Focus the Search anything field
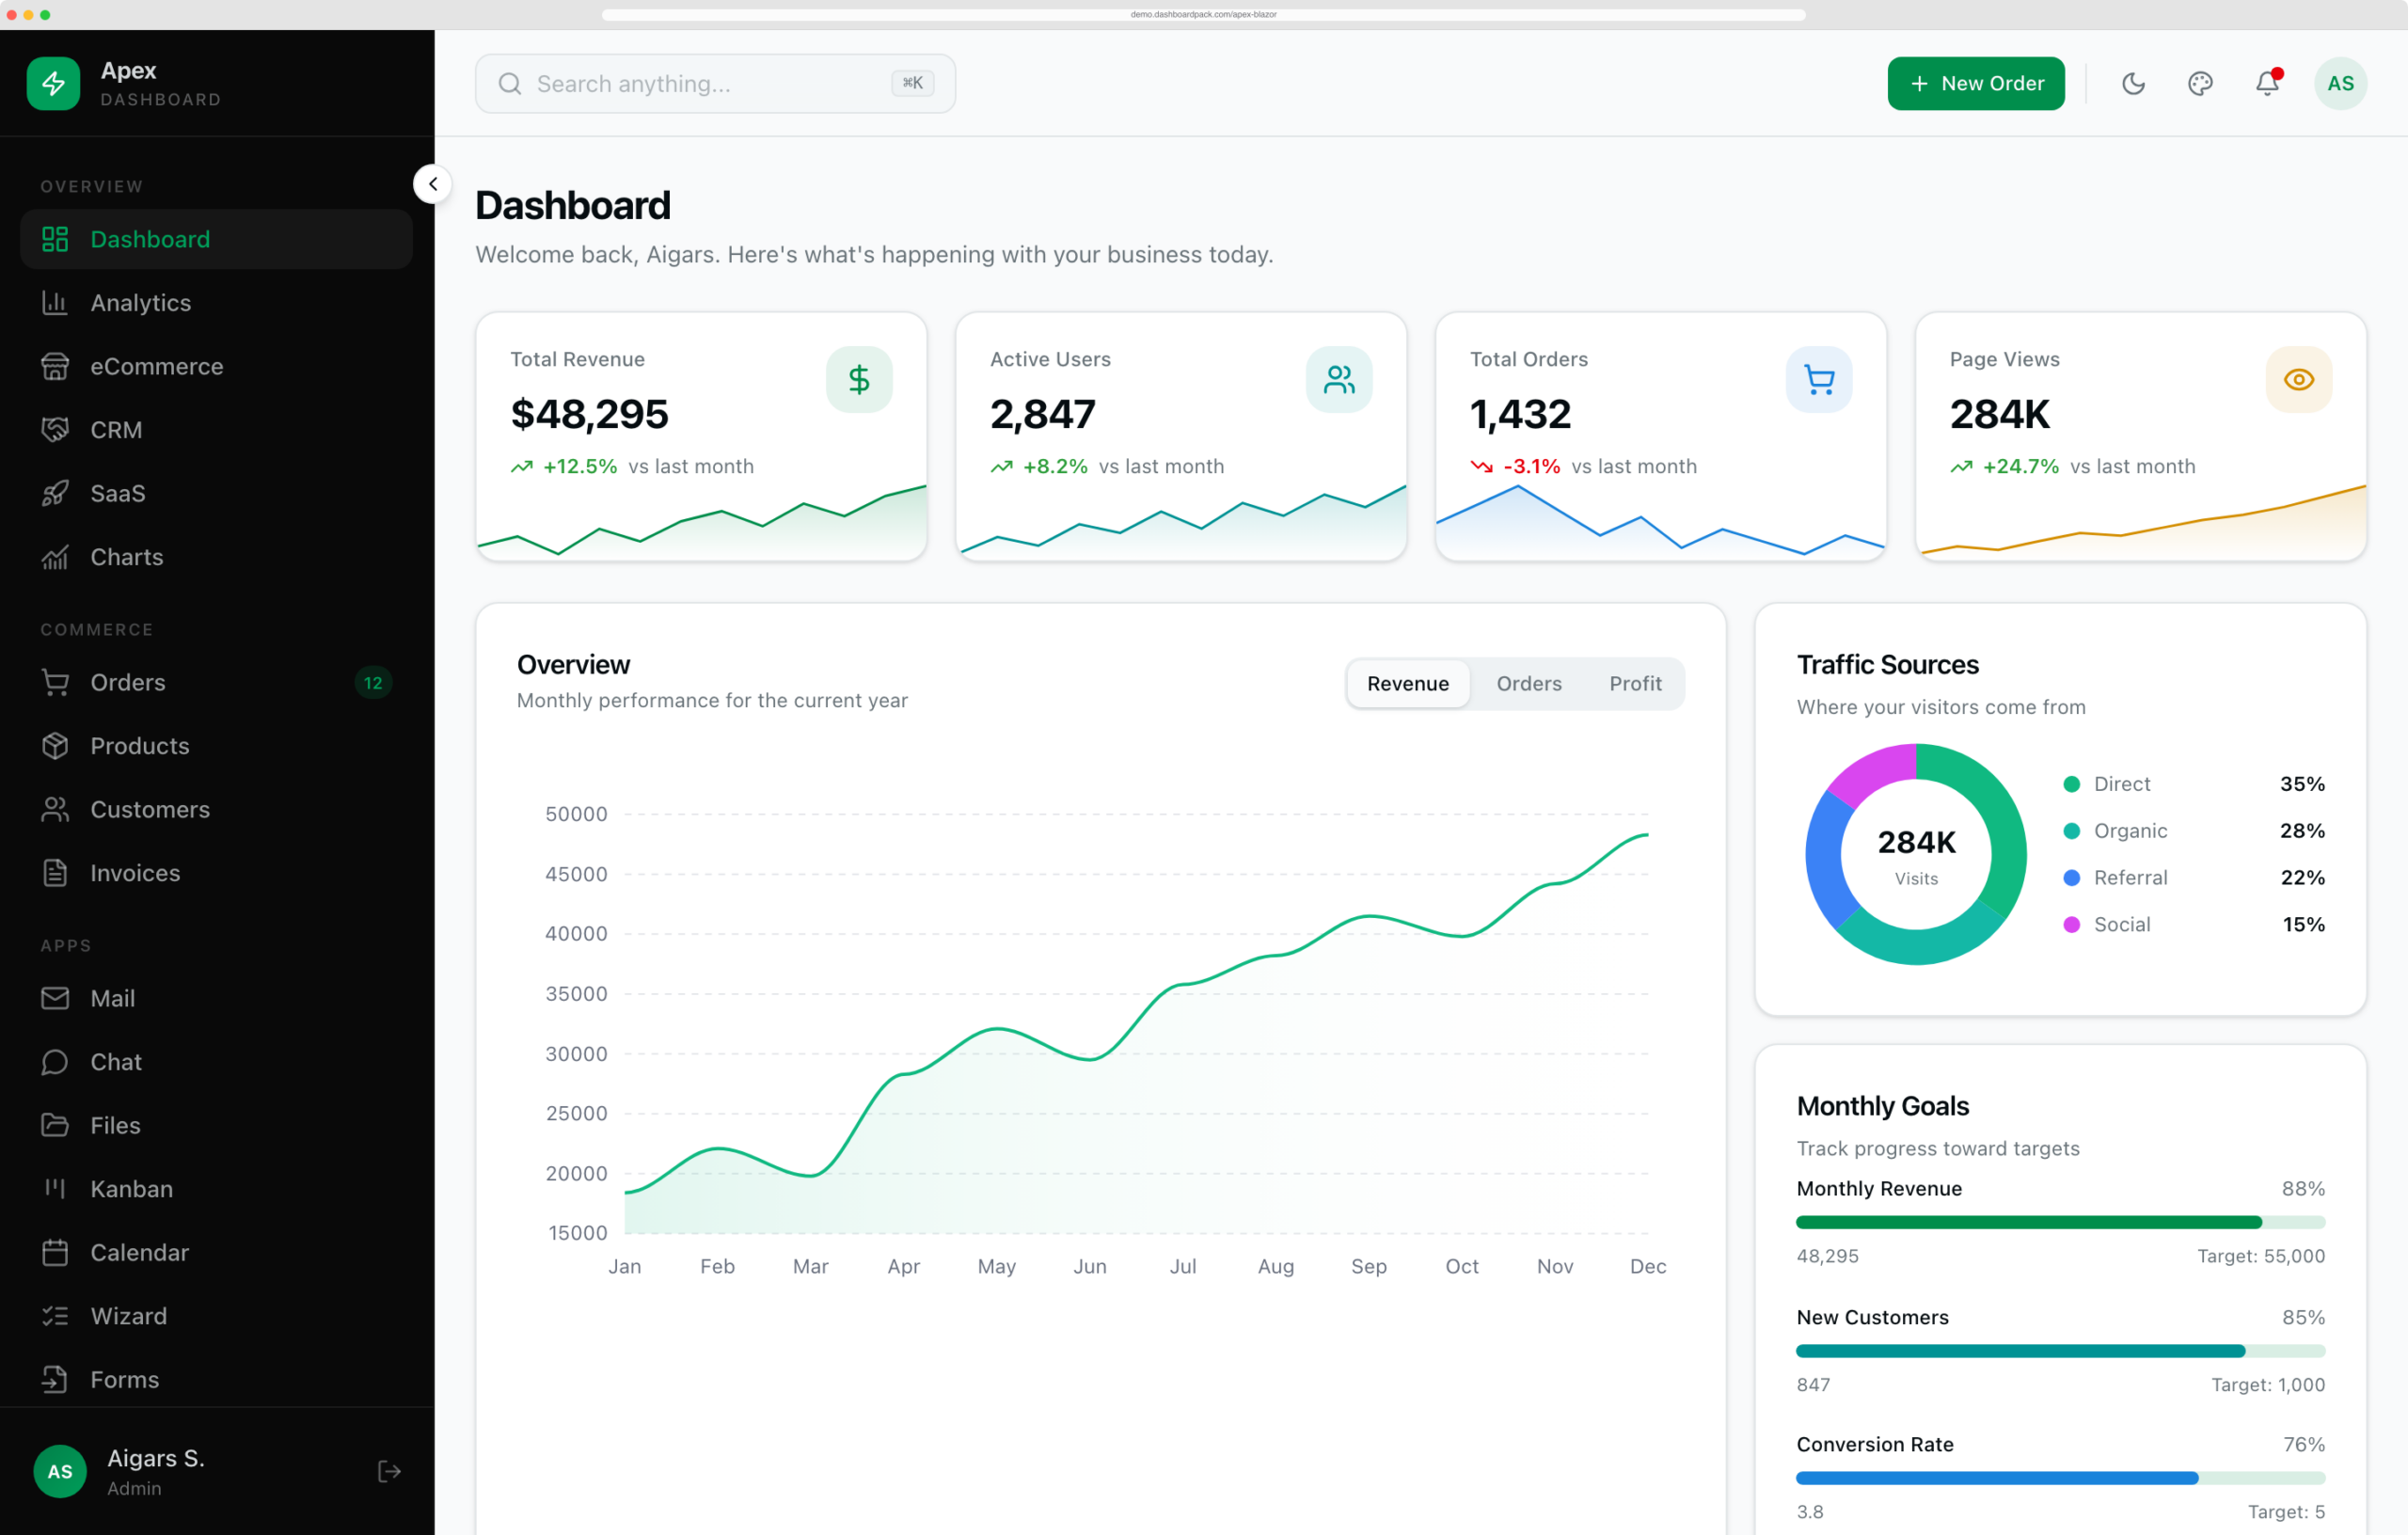The height and width of the screenshot is (1535, 2408). [x=715, y=83]
